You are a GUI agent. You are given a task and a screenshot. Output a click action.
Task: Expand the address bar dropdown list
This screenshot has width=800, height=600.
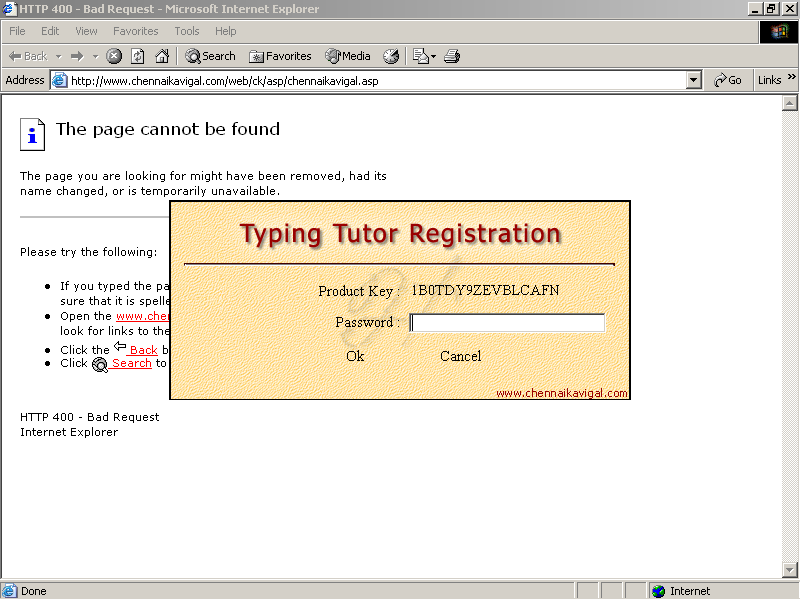693,81
